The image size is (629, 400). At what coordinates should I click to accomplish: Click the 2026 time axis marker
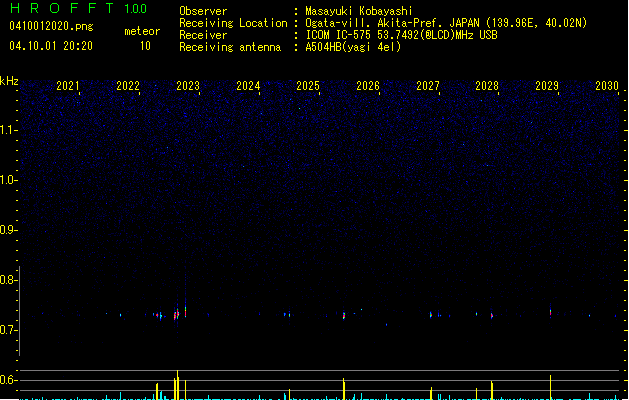(x=368, y=86)
